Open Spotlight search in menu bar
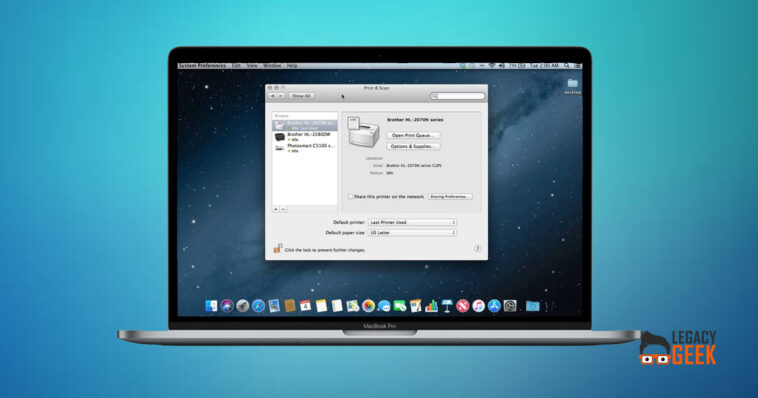Image resolution: width=758 pixels, height=398 pixels. (x=567, y=65)
